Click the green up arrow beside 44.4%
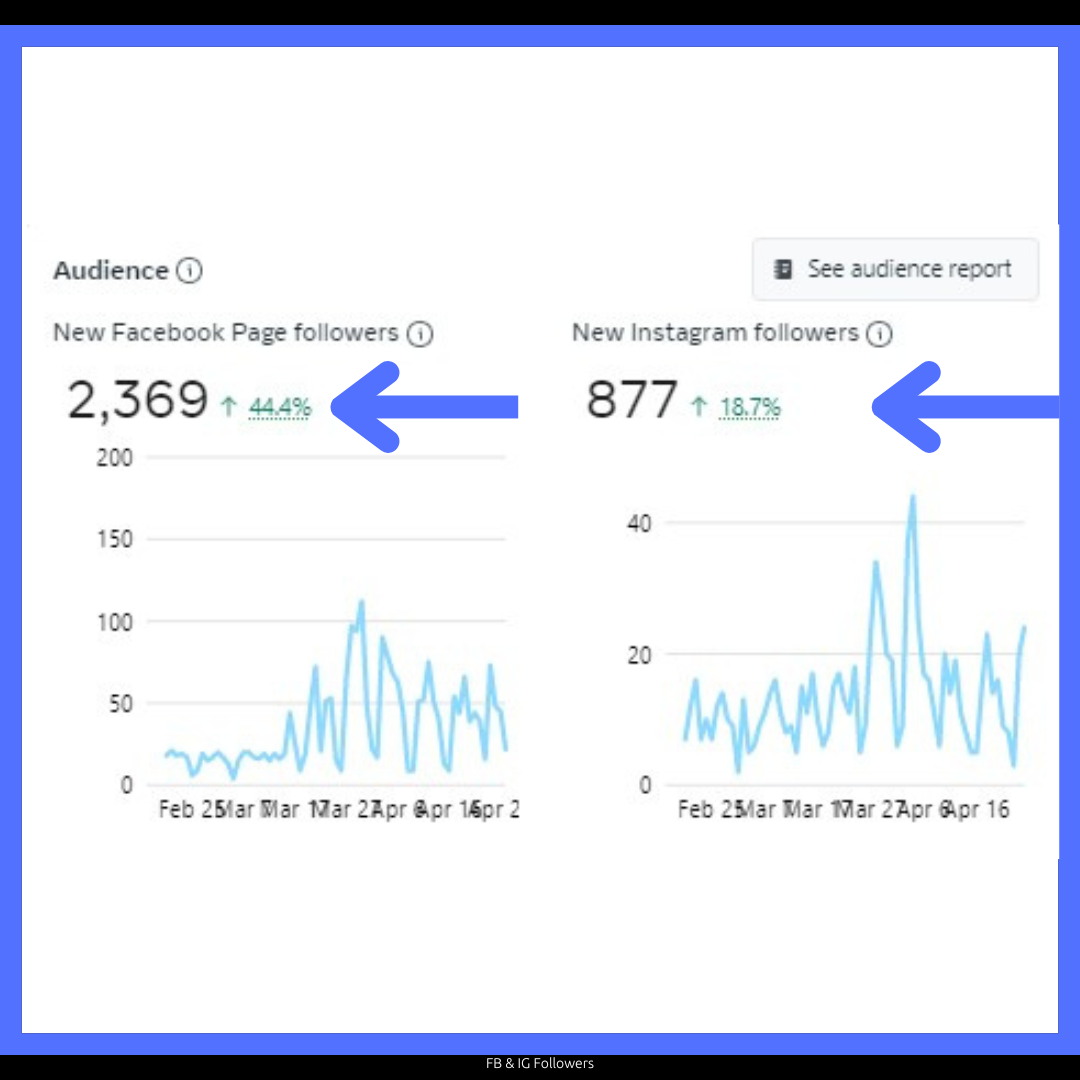The image size is (1080, 1080). [x=229, y=406]
